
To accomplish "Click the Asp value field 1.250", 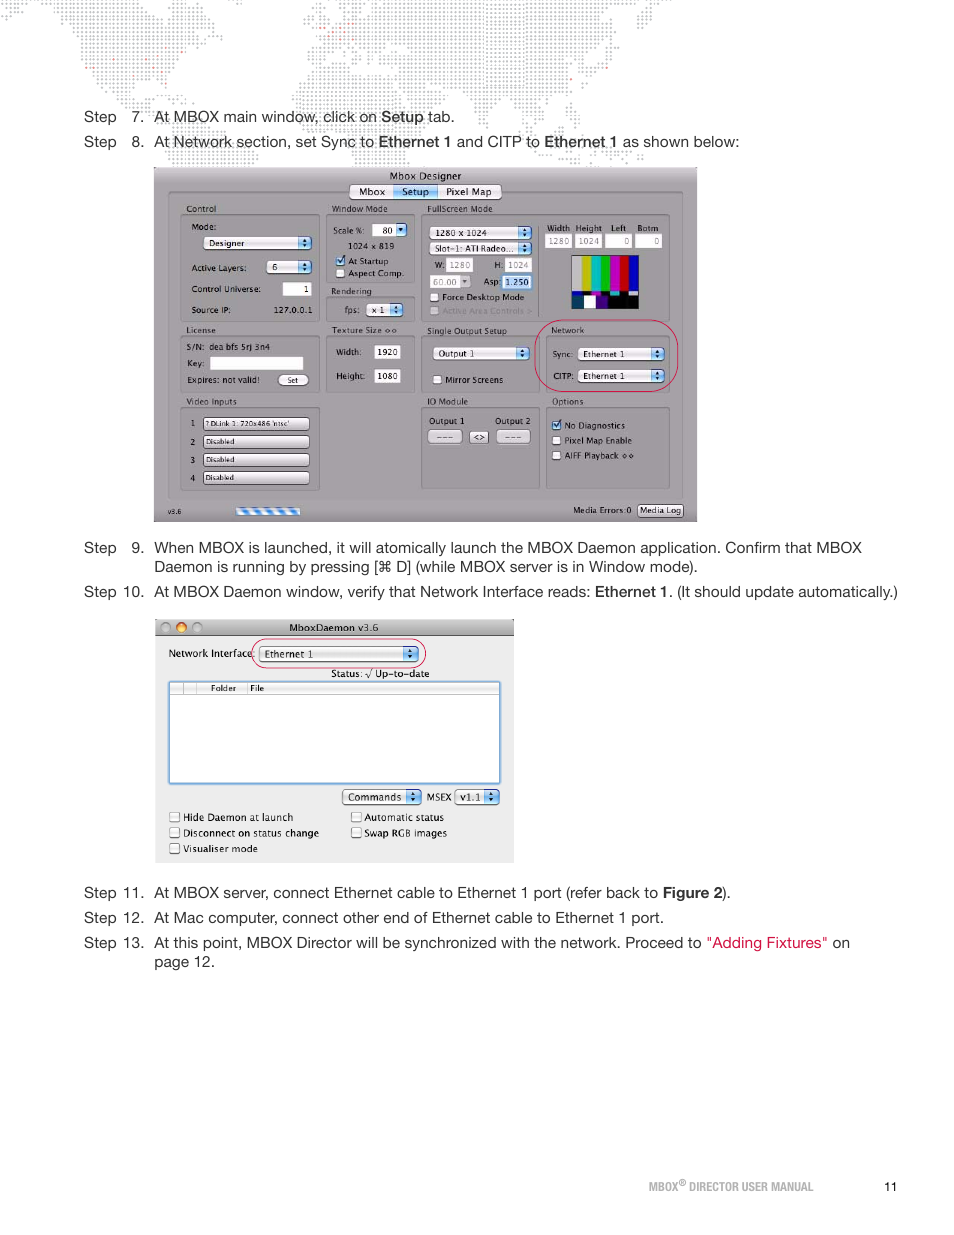I will point(517,282).
